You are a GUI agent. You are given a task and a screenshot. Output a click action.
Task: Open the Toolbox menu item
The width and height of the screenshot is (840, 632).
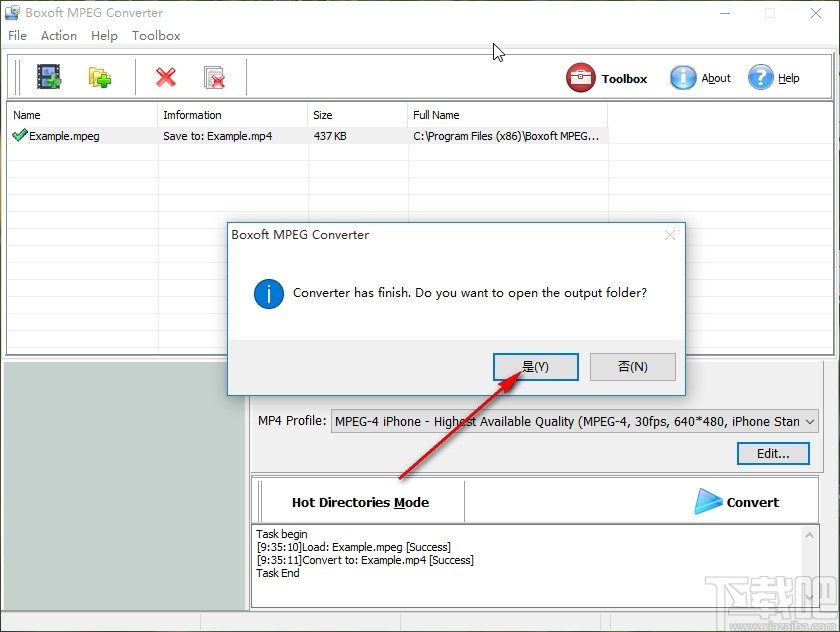[156, 35]
